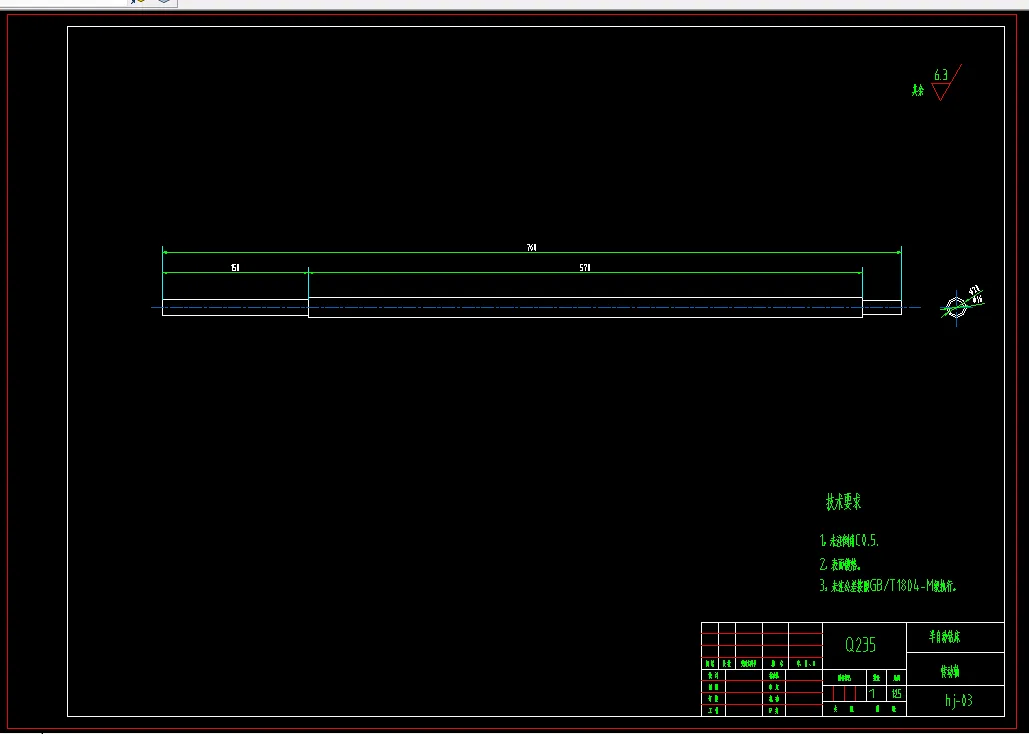Click the cut-off yellow toolbar icon at top
Image resolution: width=1029 pixels, height=734 pixels.
click(138, 2)
